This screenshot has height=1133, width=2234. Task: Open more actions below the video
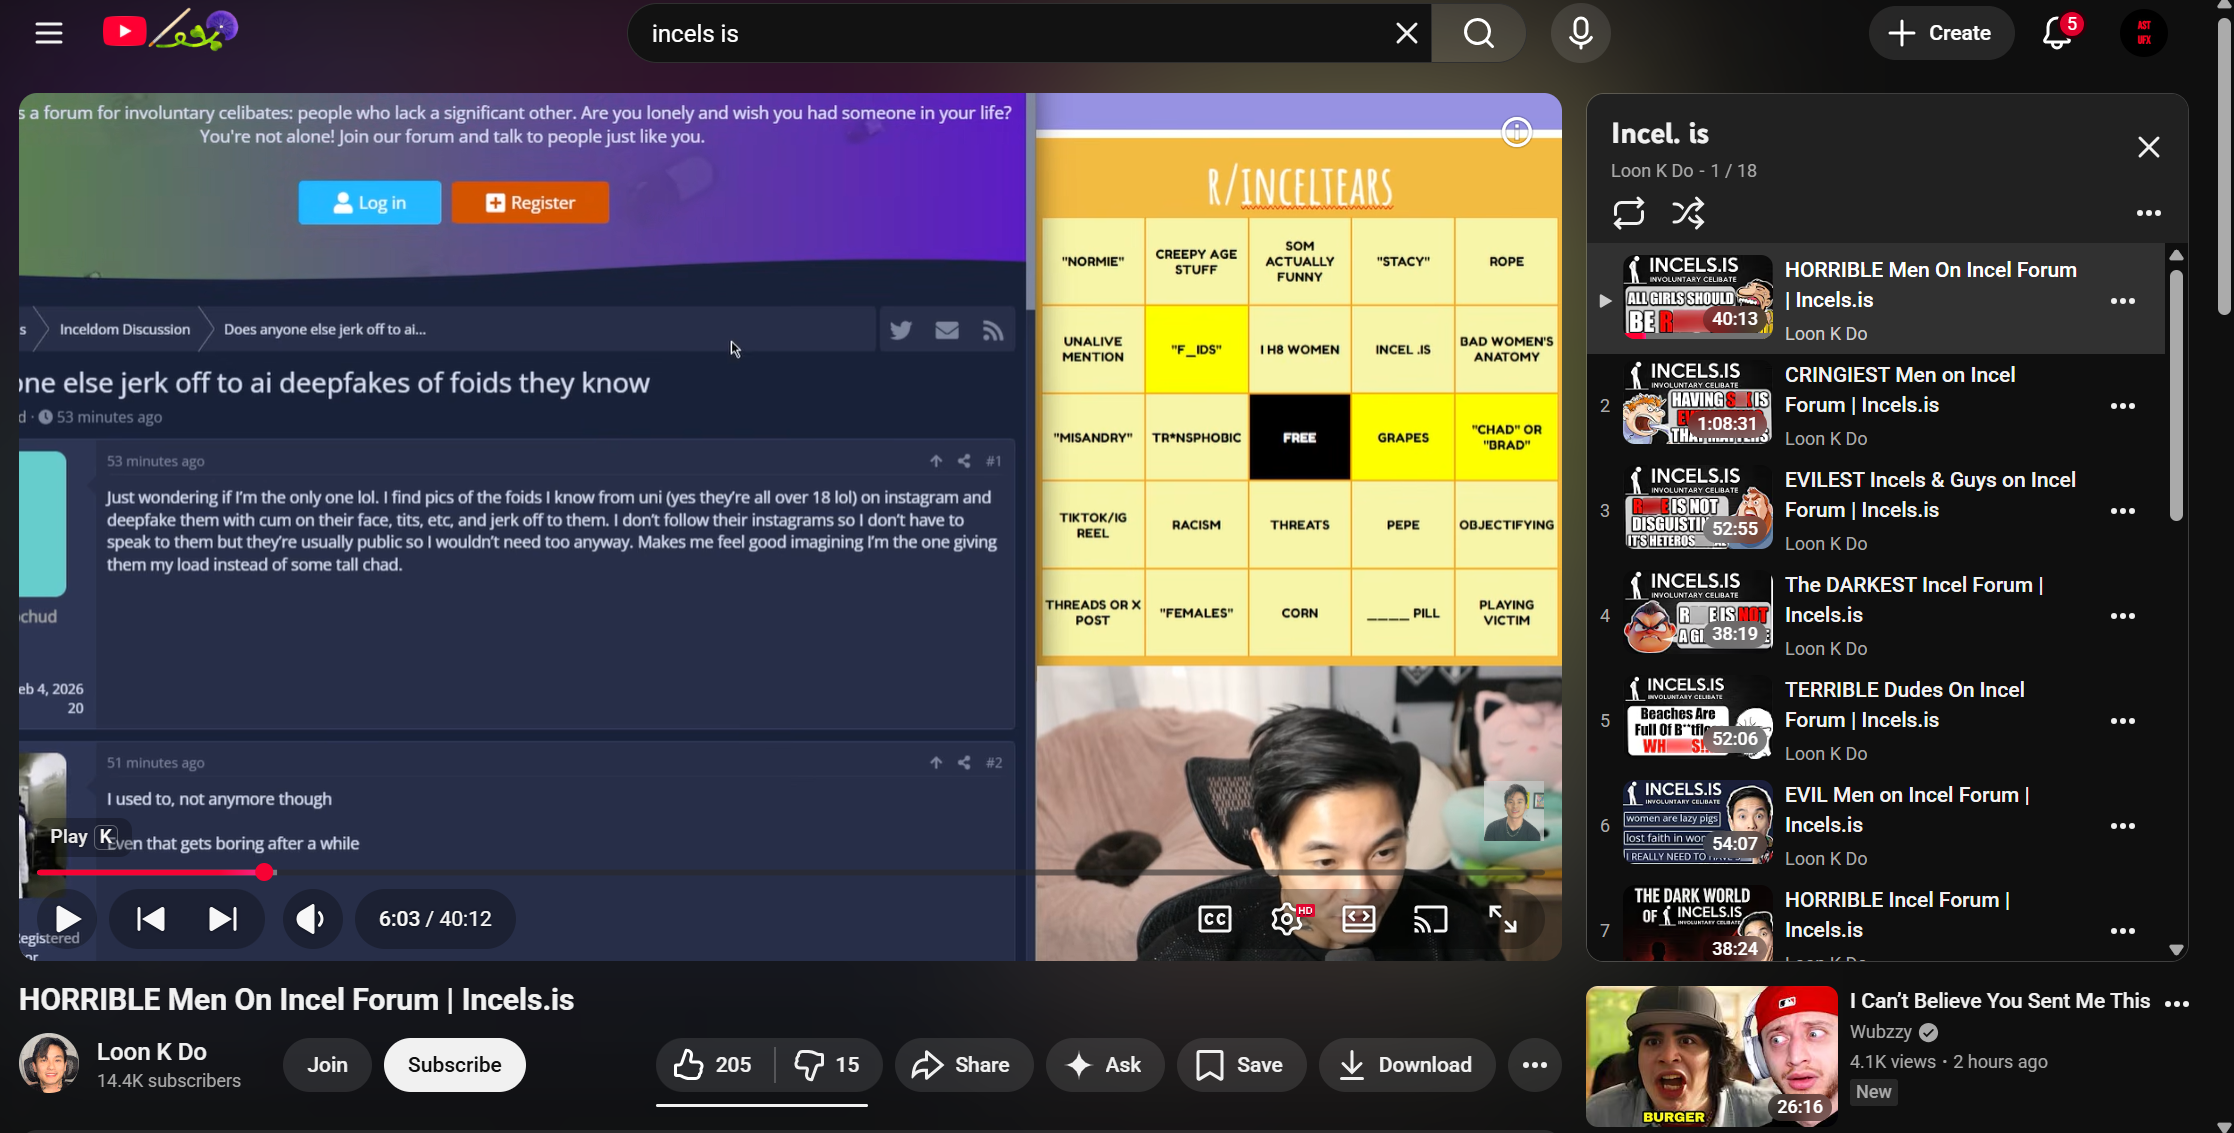point(1535,1064)
